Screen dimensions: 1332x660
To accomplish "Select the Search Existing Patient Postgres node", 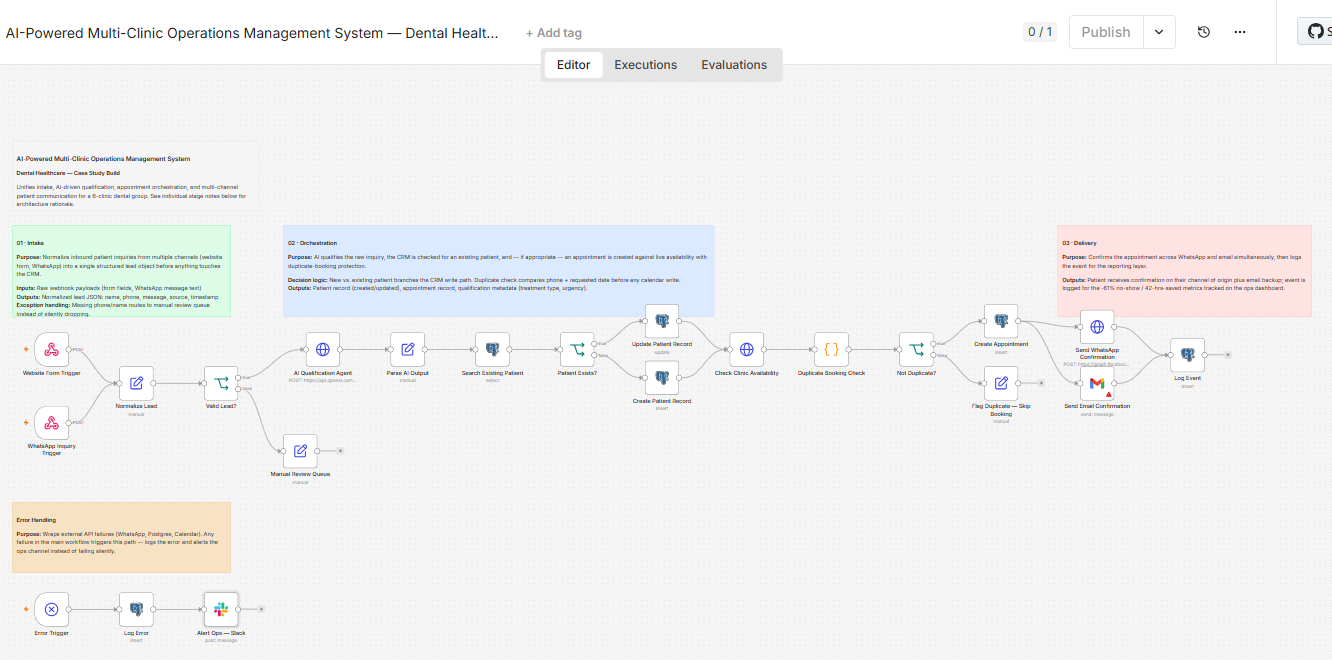I will [492, 350].
